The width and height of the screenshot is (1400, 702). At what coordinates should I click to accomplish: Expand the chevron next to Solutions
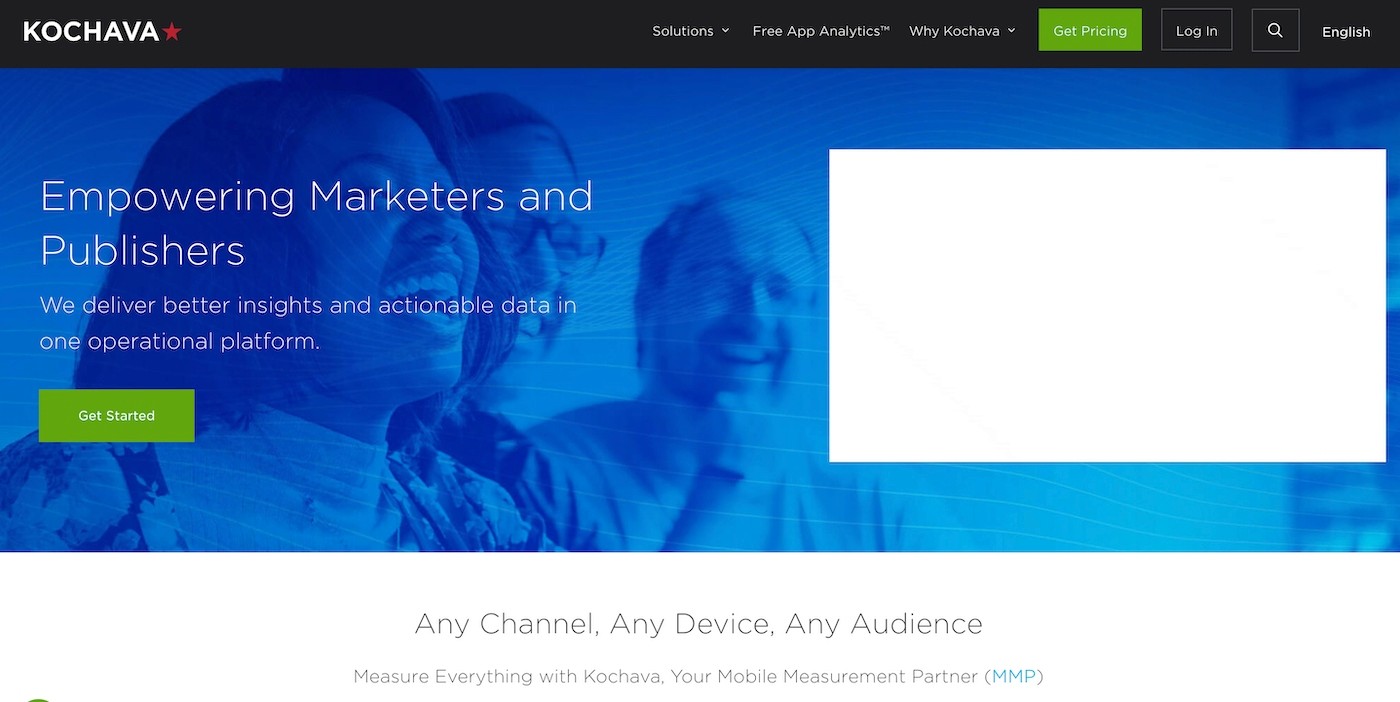pyautogui.click(x=725, y=31)
